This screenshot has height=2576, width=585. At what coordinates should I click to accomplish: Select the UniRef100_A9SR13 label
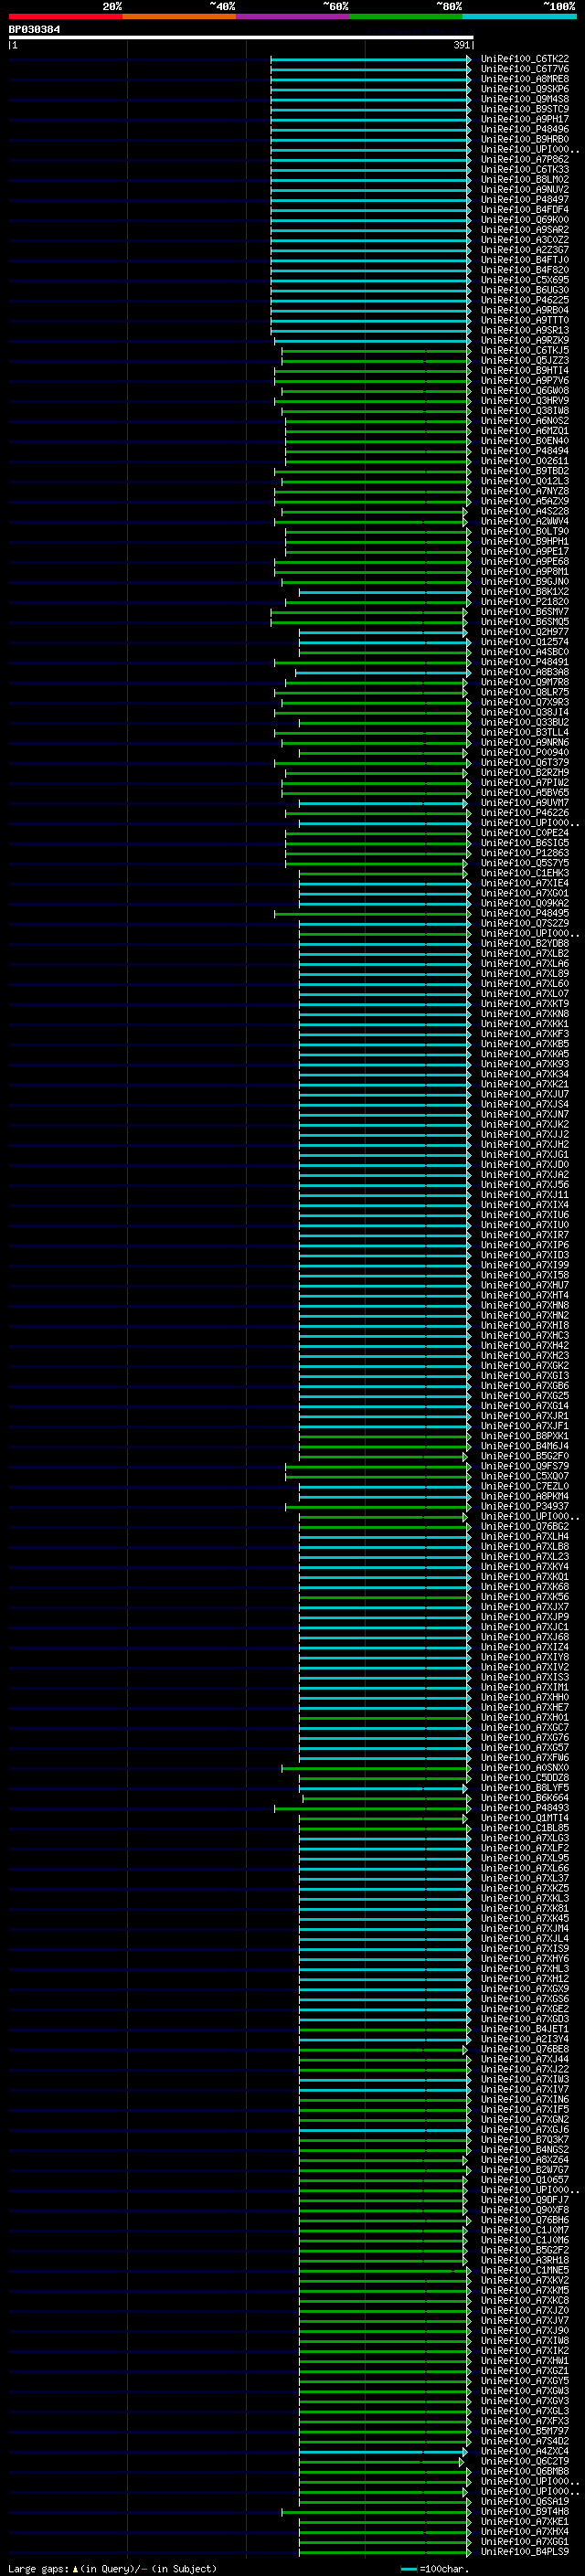525,330
